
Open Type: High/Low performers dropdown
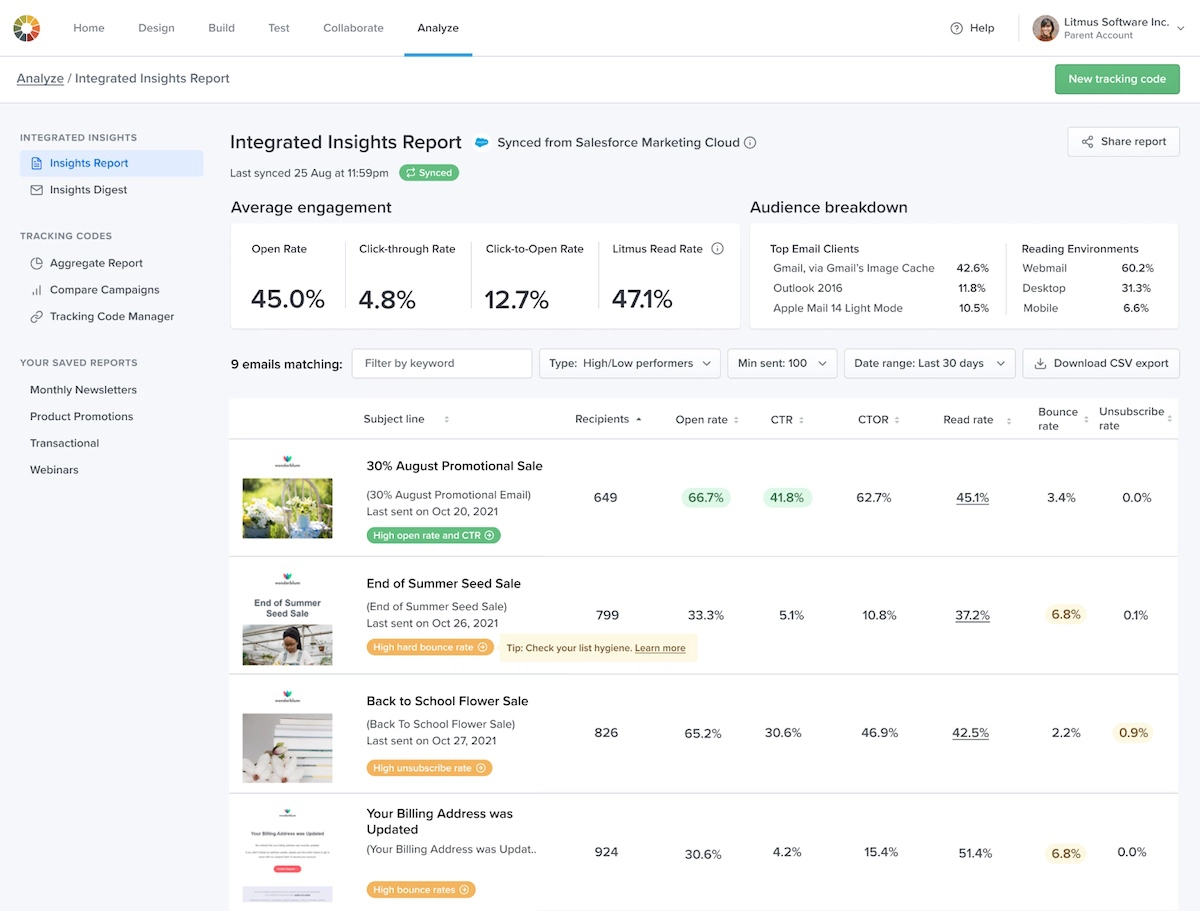pos(630,364)
